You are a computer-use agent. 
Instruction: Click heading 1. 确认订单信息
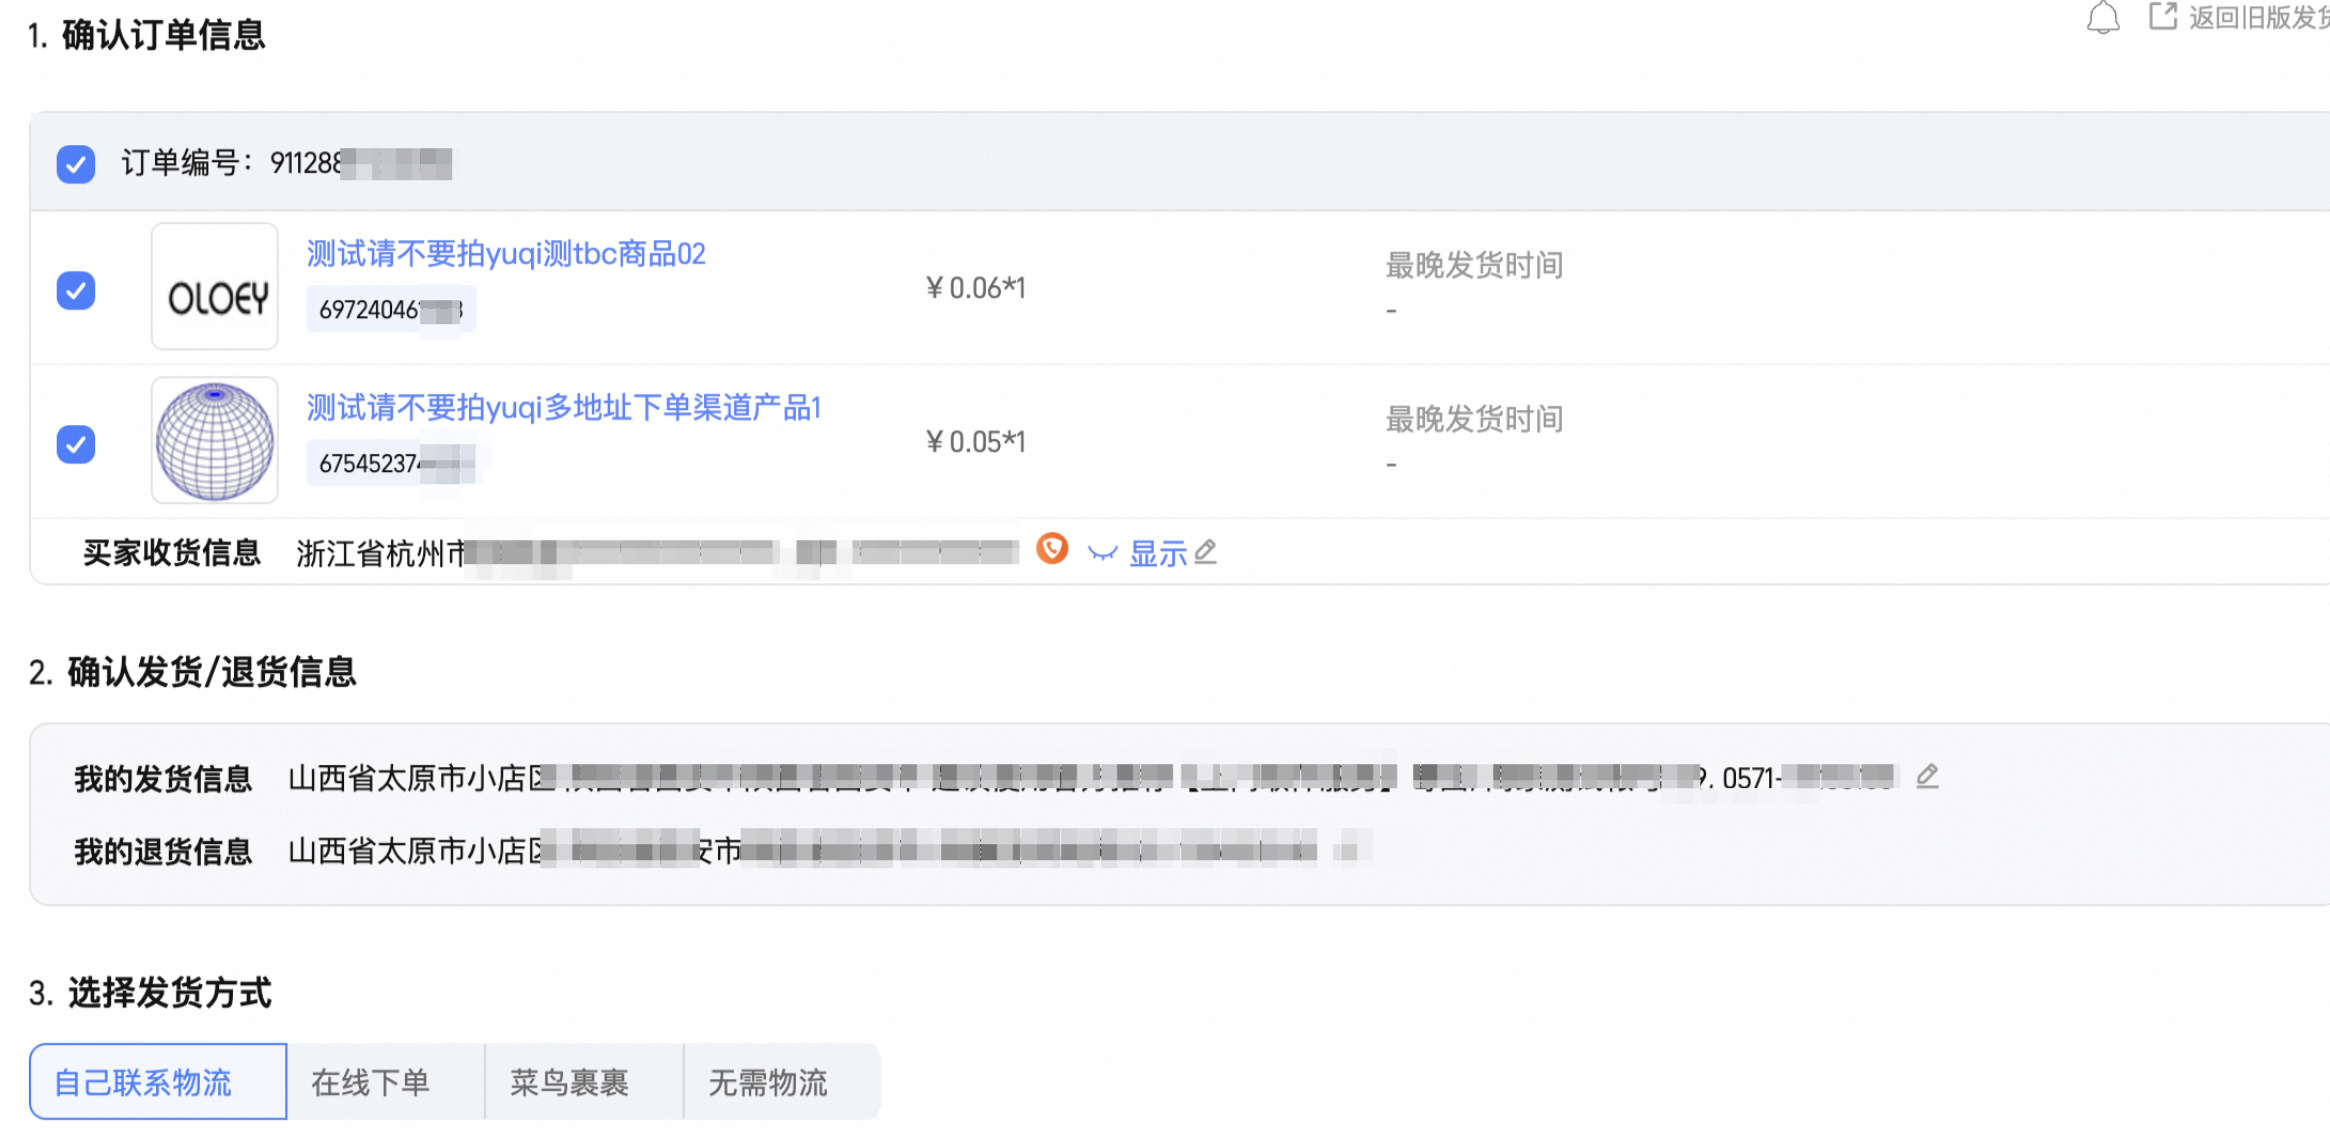coord(147,36)
